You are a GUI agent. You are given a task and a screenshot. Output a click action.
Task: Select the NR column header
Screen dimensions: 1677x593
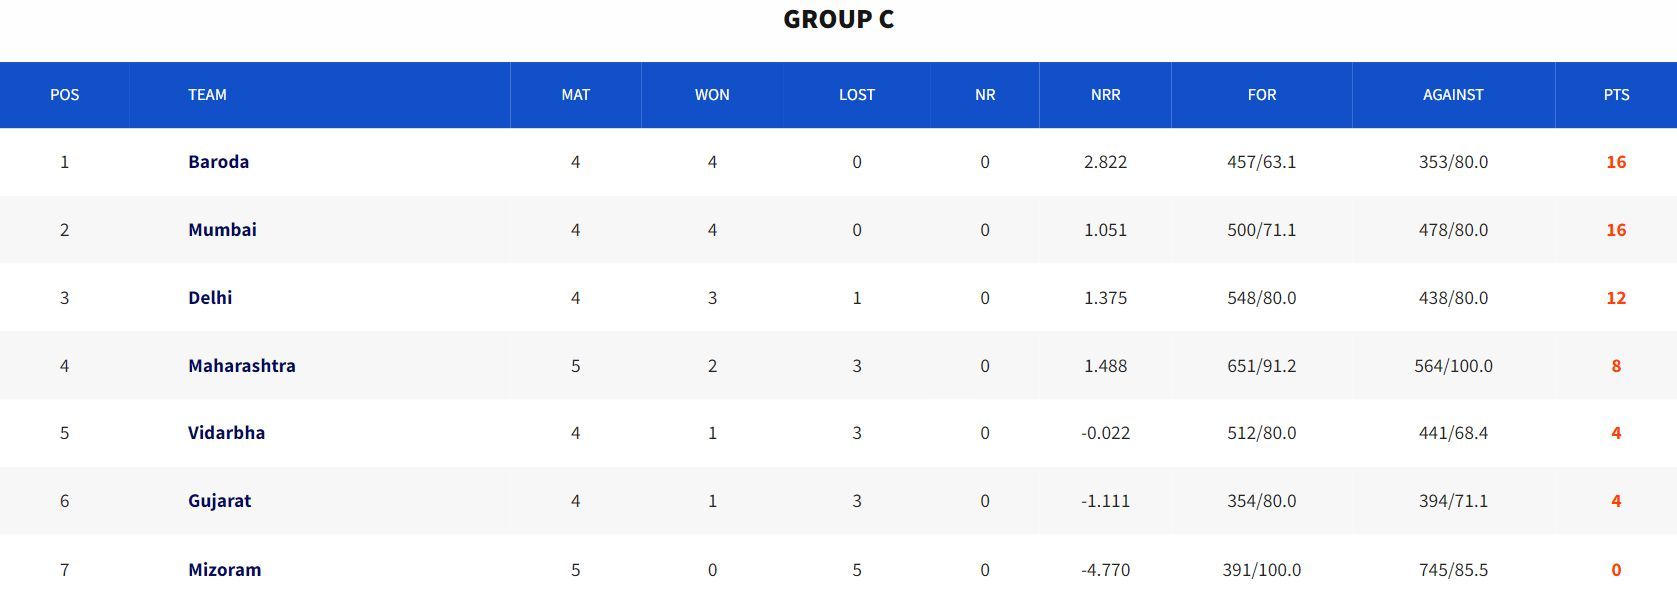(985, 95)
